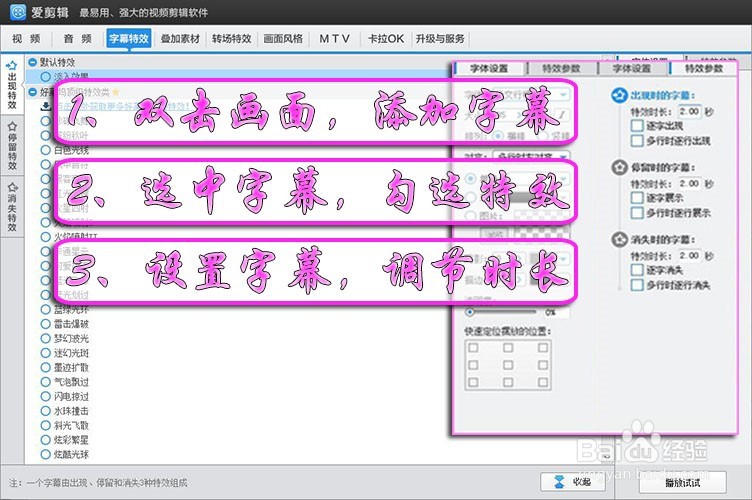
Task: Edit 消失时的字幕 effect duration field
Action: tap(690, 255)
